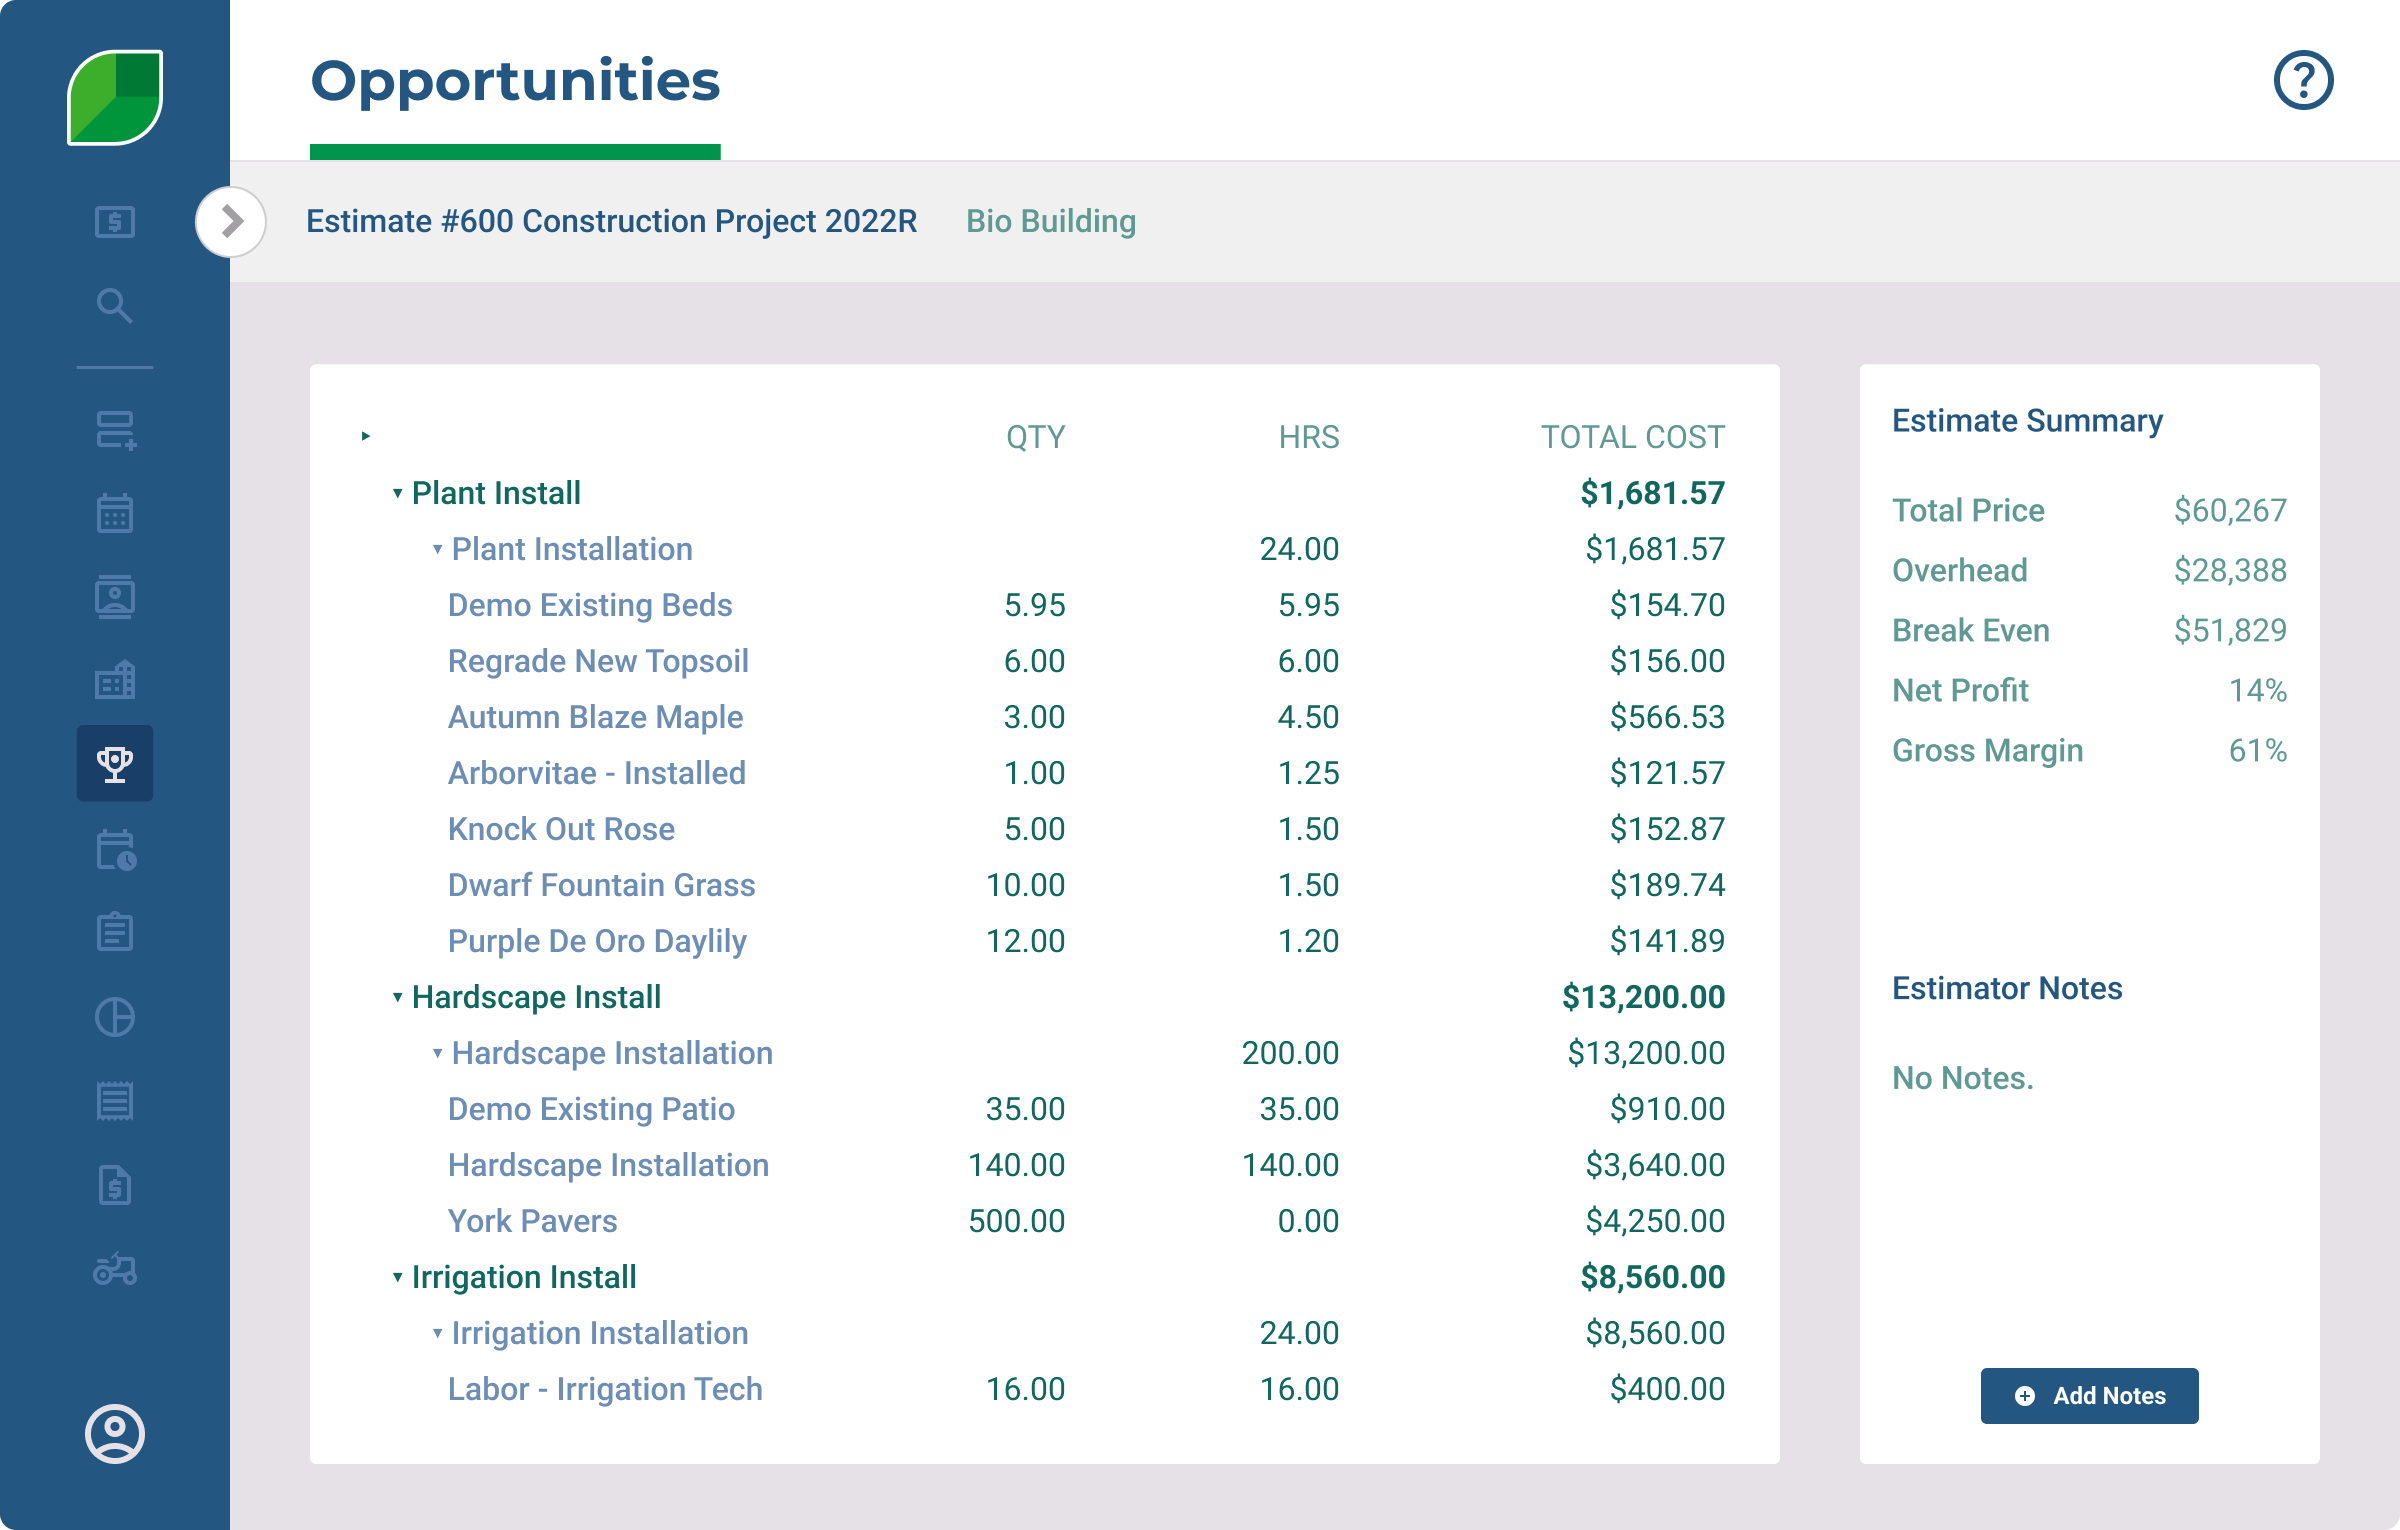Collapse the Hardscape Installation subgroup
The height and width of the screenshot is (1530, 2400).
pyautogui.click(x=438, y=1053)
